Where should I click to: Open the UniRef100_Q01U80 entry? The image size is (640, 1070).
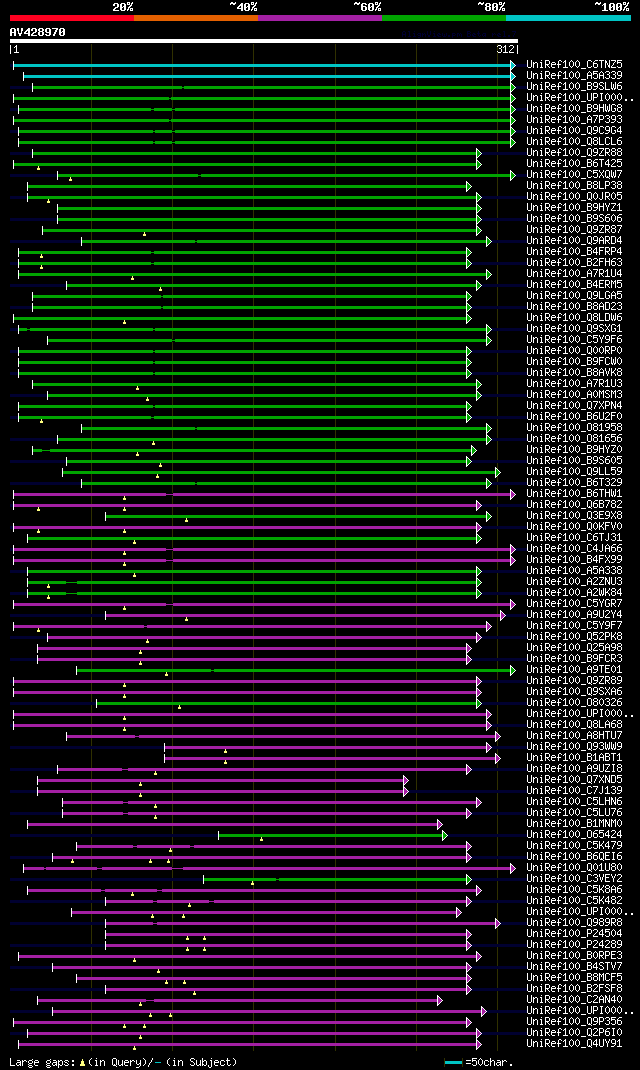click(574, 868)
